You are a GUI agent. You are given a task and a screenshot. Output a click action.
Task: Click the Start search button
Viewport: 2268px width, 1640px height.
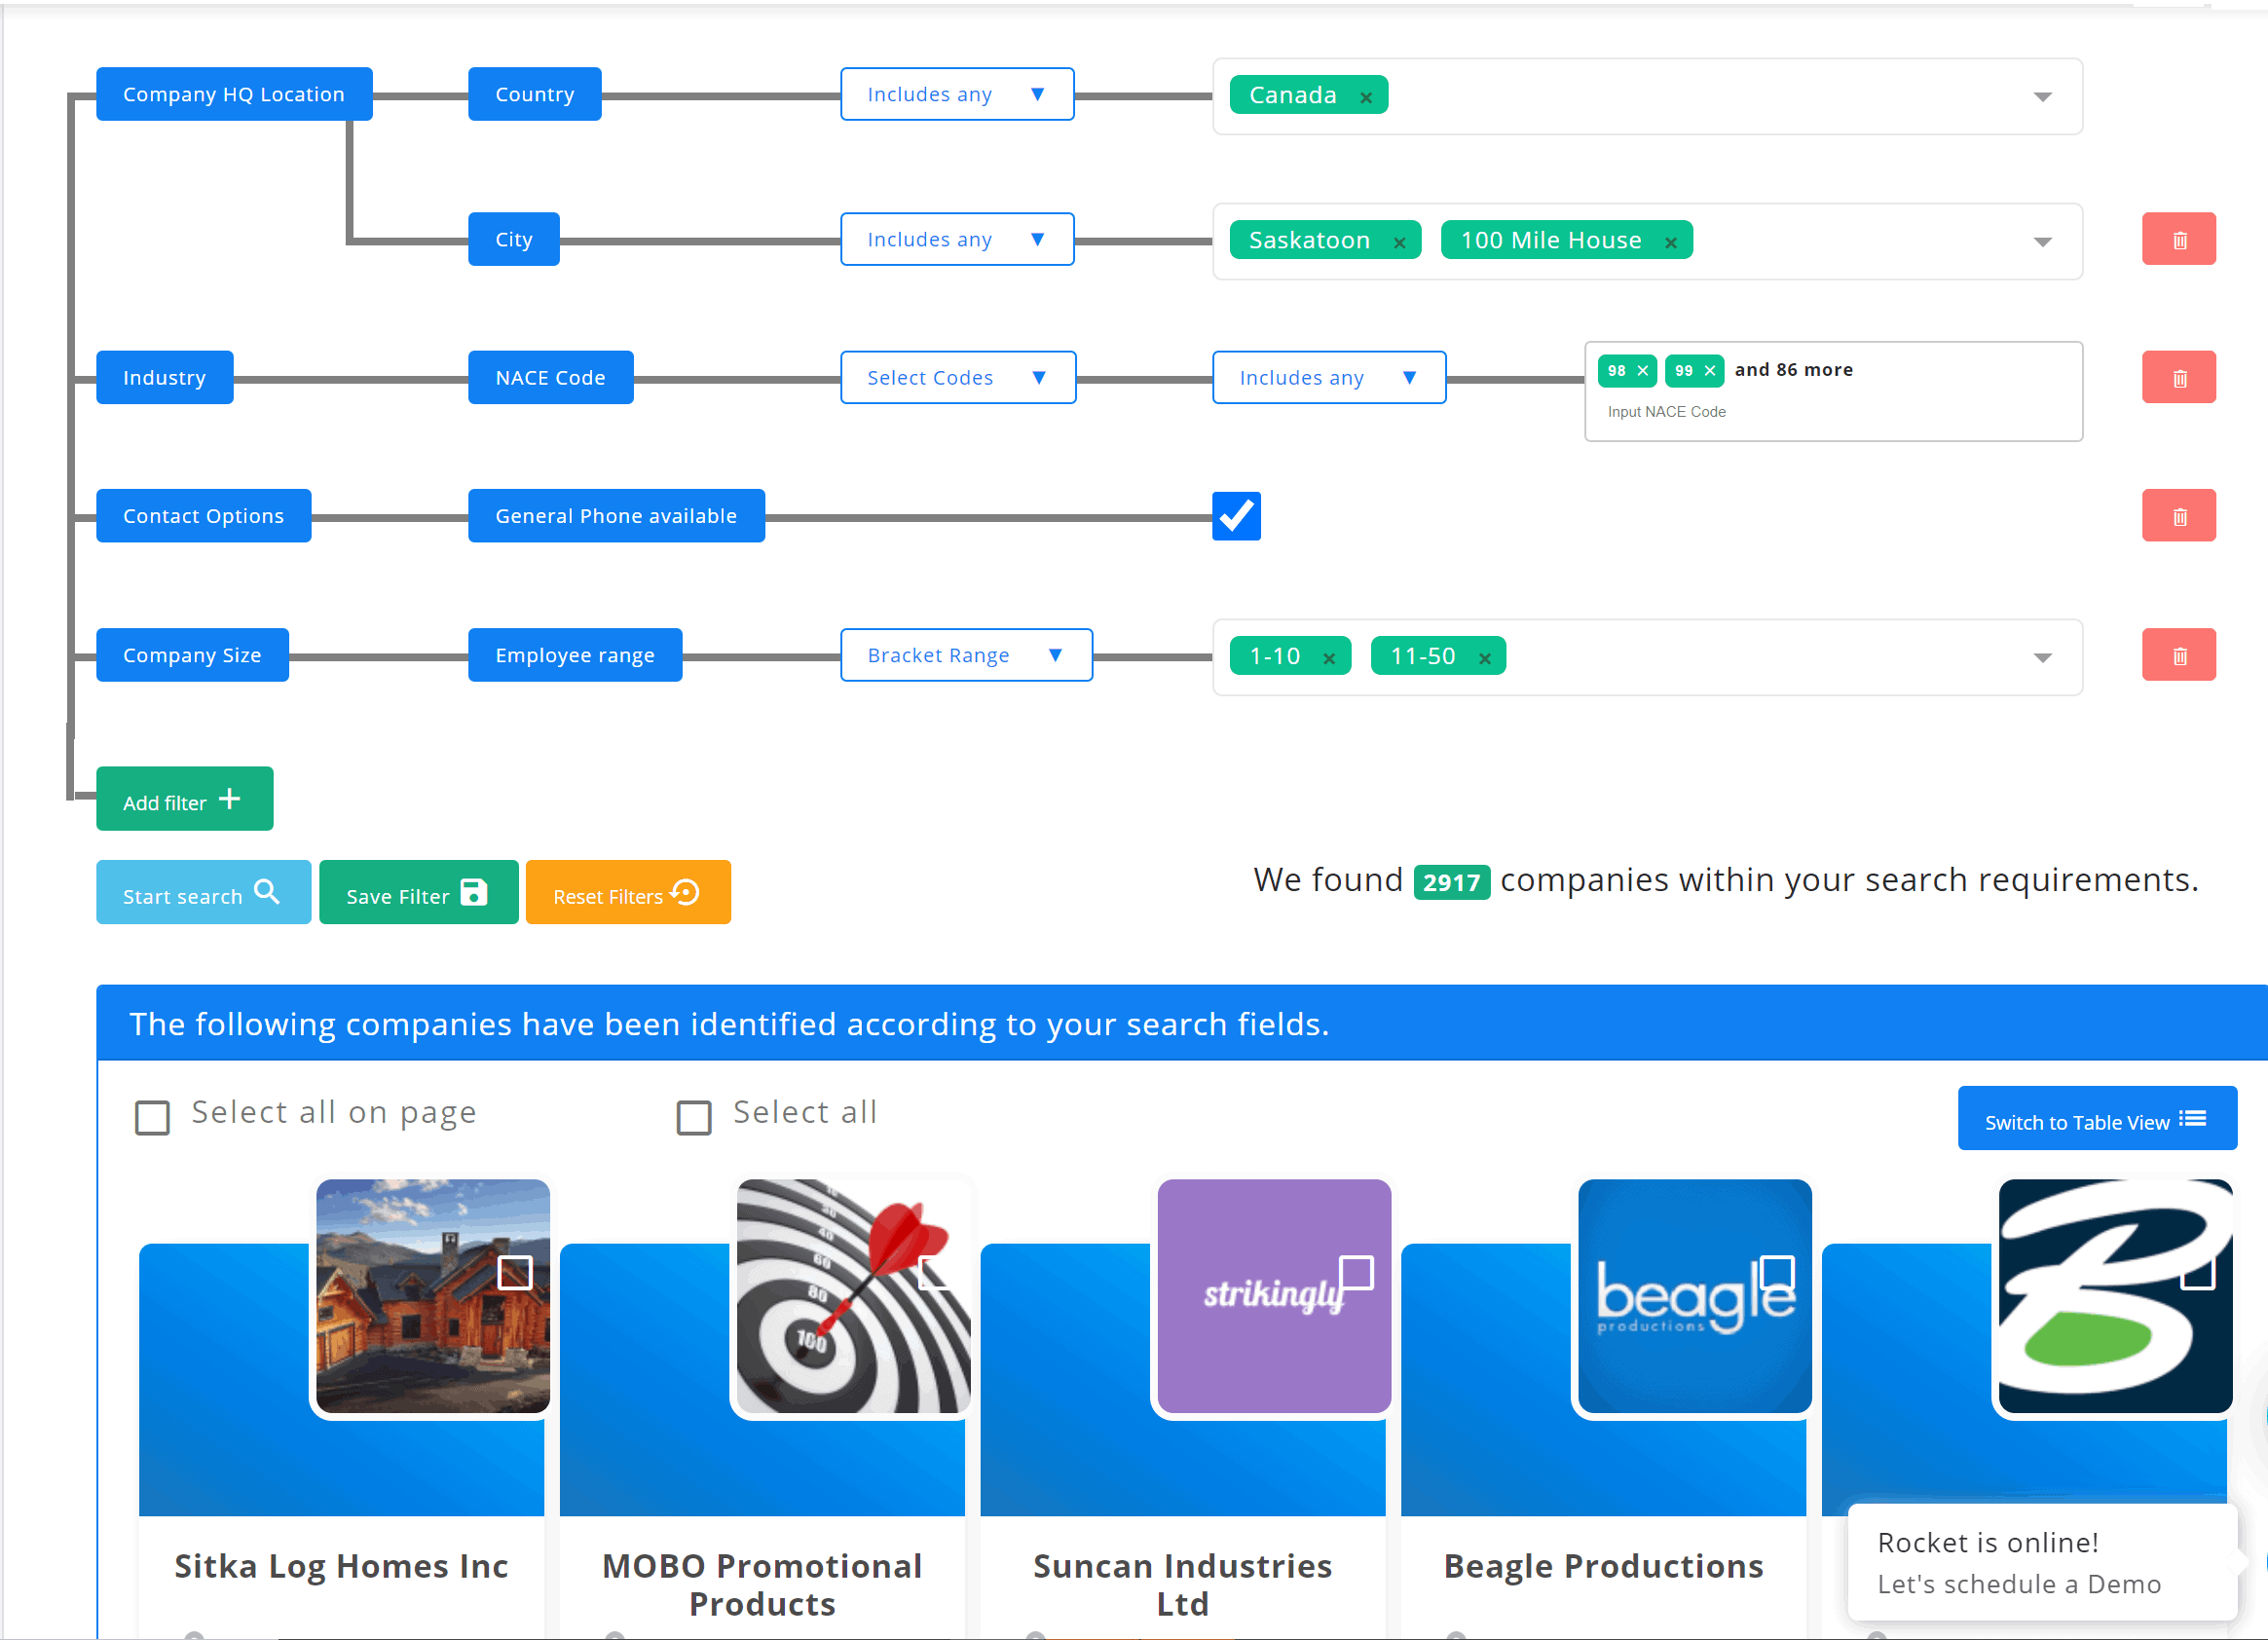[203, 892]
